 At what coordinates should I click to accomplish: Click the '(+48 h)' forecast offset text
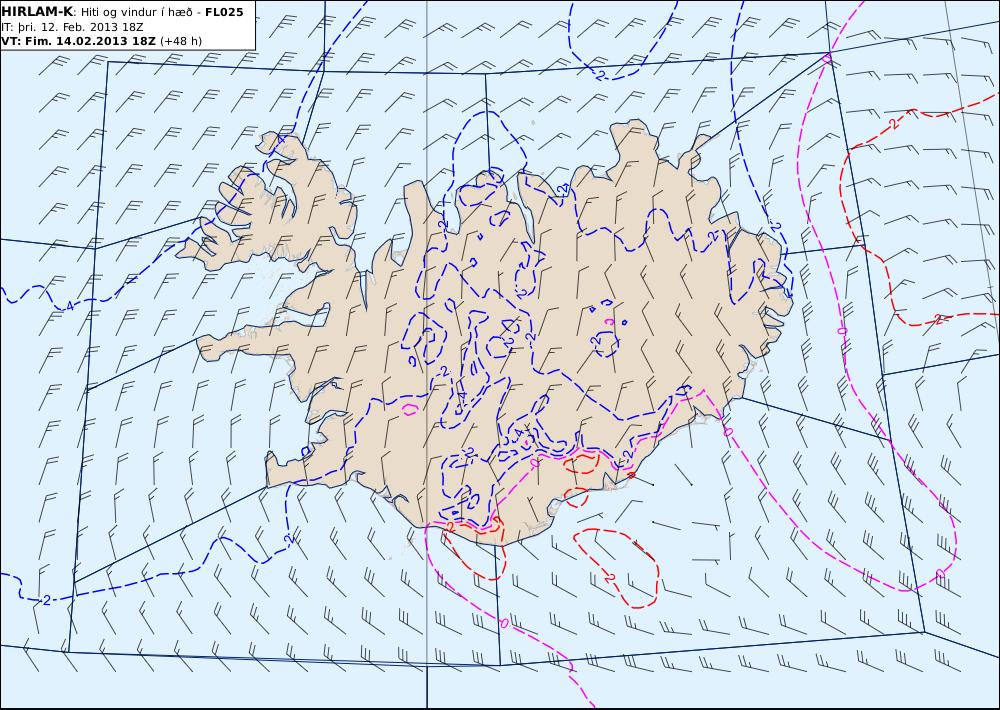click(x=181, y=41)
